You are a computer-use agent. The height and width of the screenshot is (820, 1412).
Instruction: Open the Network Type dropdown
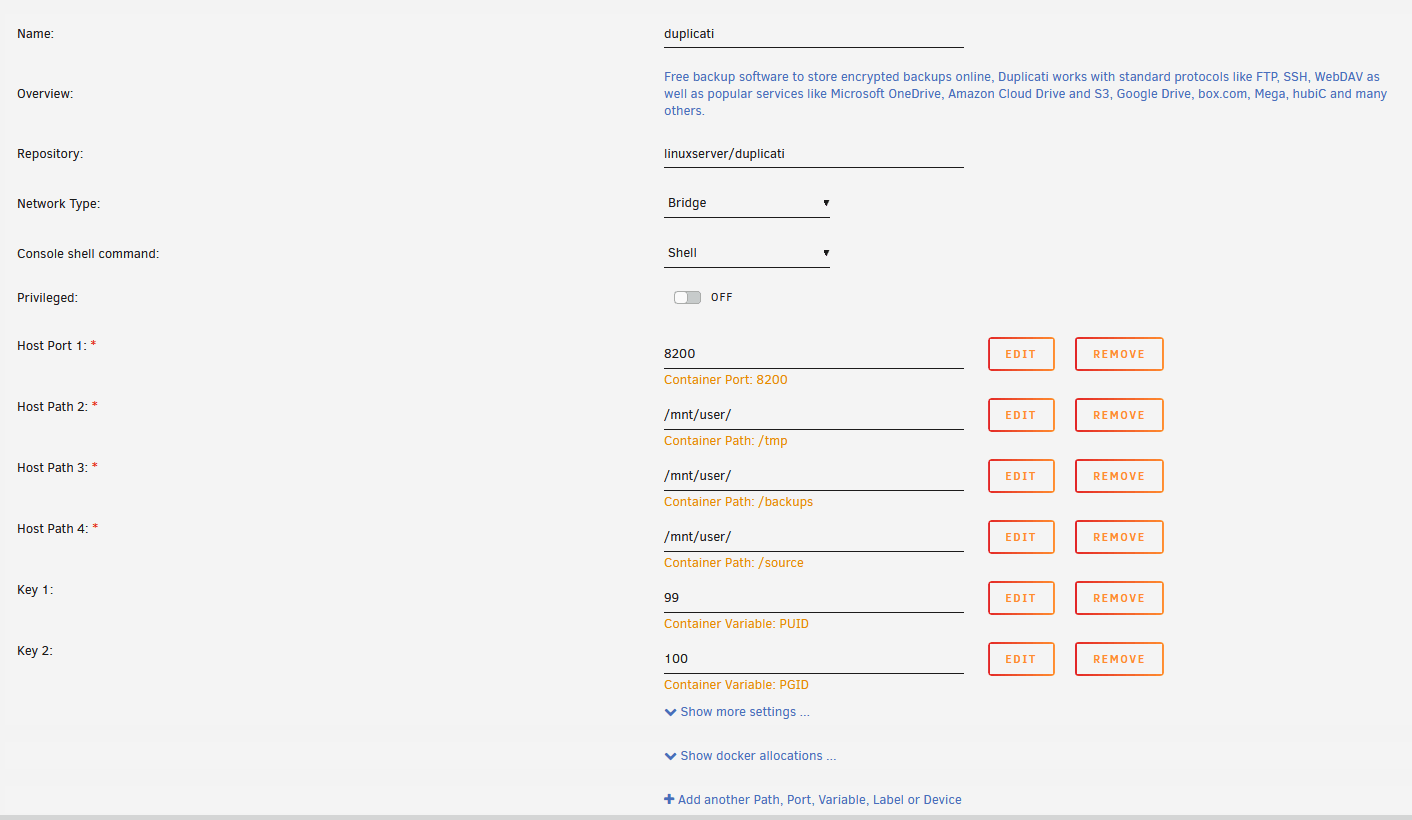click(747, 203)
